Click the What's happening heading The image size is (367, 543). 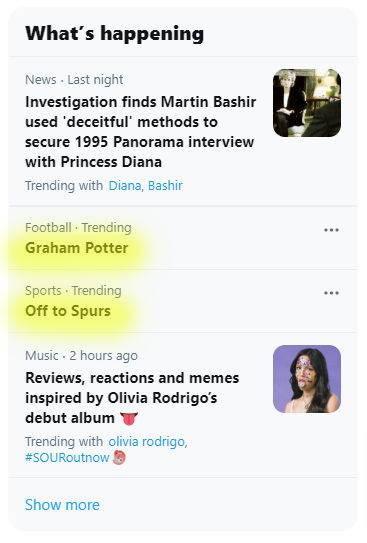point(115,34)
